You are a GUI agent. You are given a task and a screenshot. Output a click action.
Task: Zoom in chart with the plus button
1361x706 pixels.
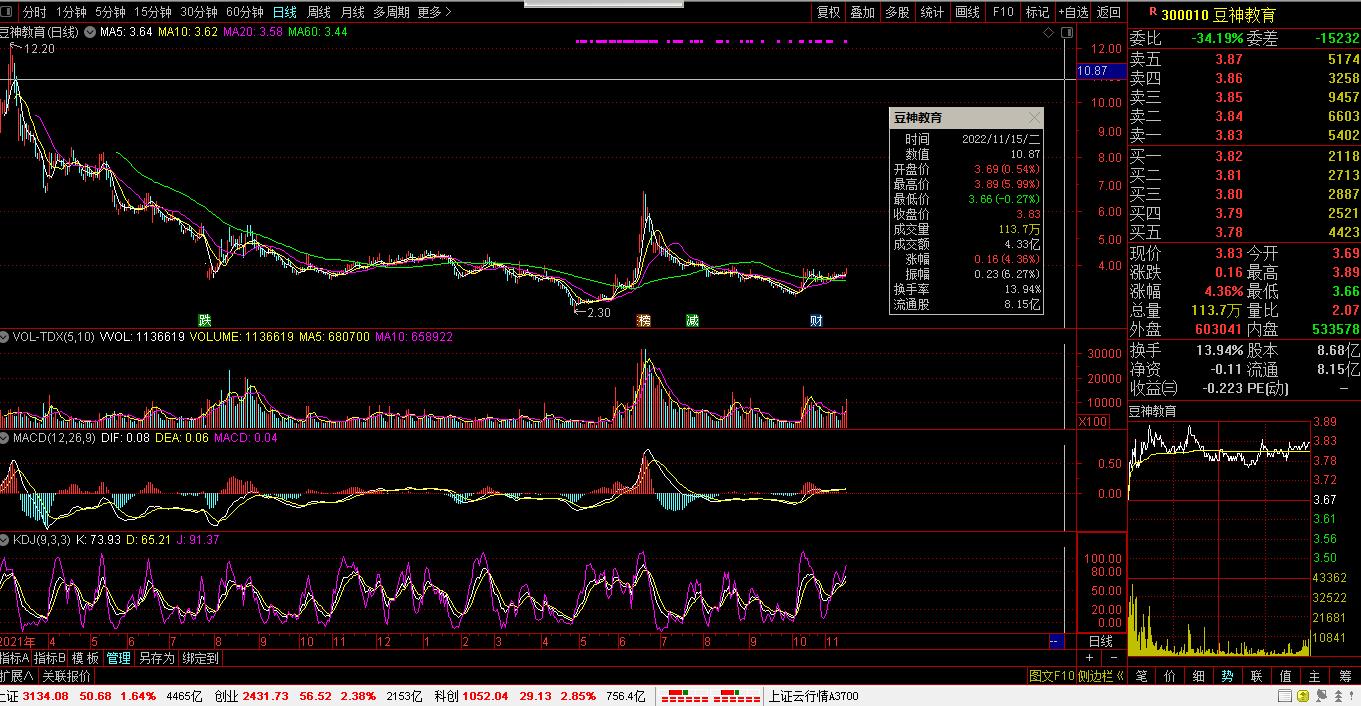click(x=1090, y=658)
